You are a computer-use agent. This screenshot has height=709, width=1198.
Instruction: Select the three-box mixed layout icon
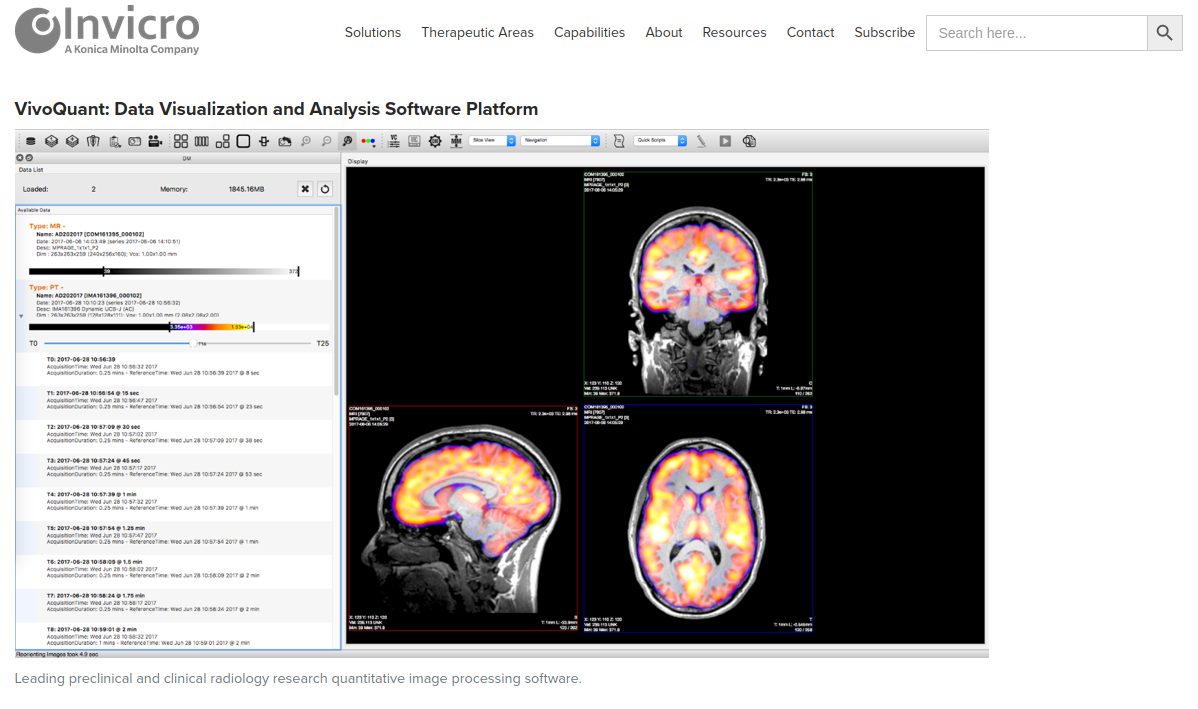coord(222,141)
